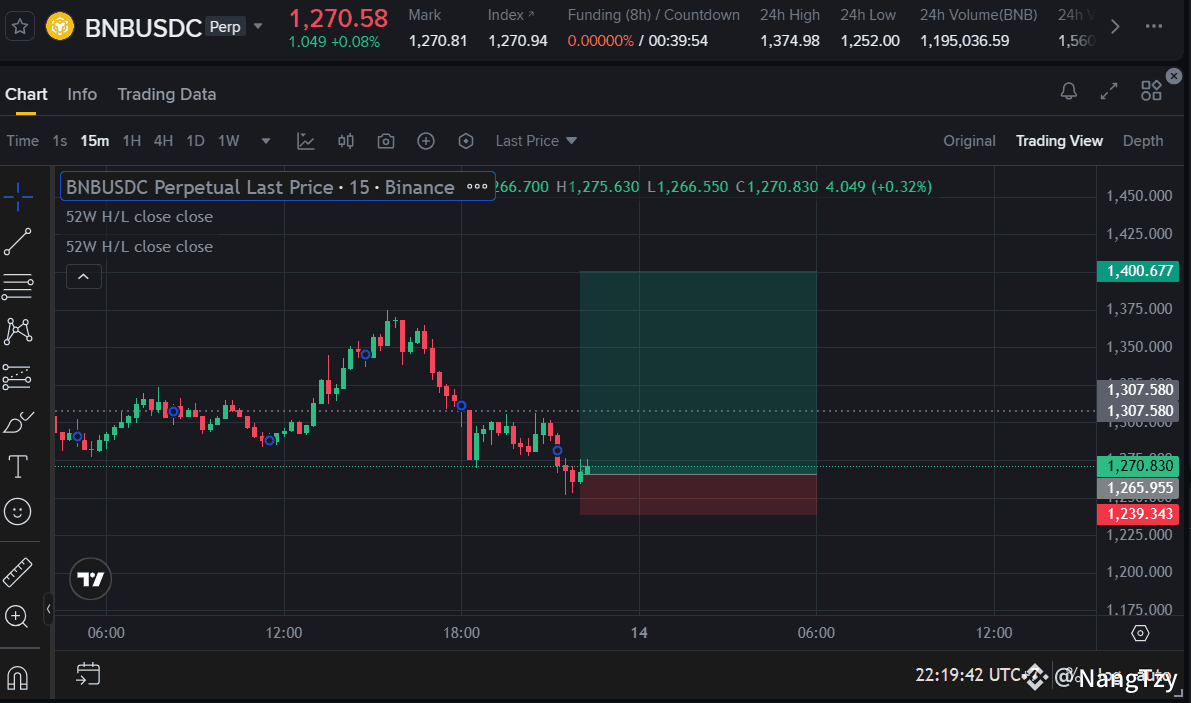The height and width of the screenshot is (703, 1191).
Task: Select the zoom in tool
Action: [17, 617]
